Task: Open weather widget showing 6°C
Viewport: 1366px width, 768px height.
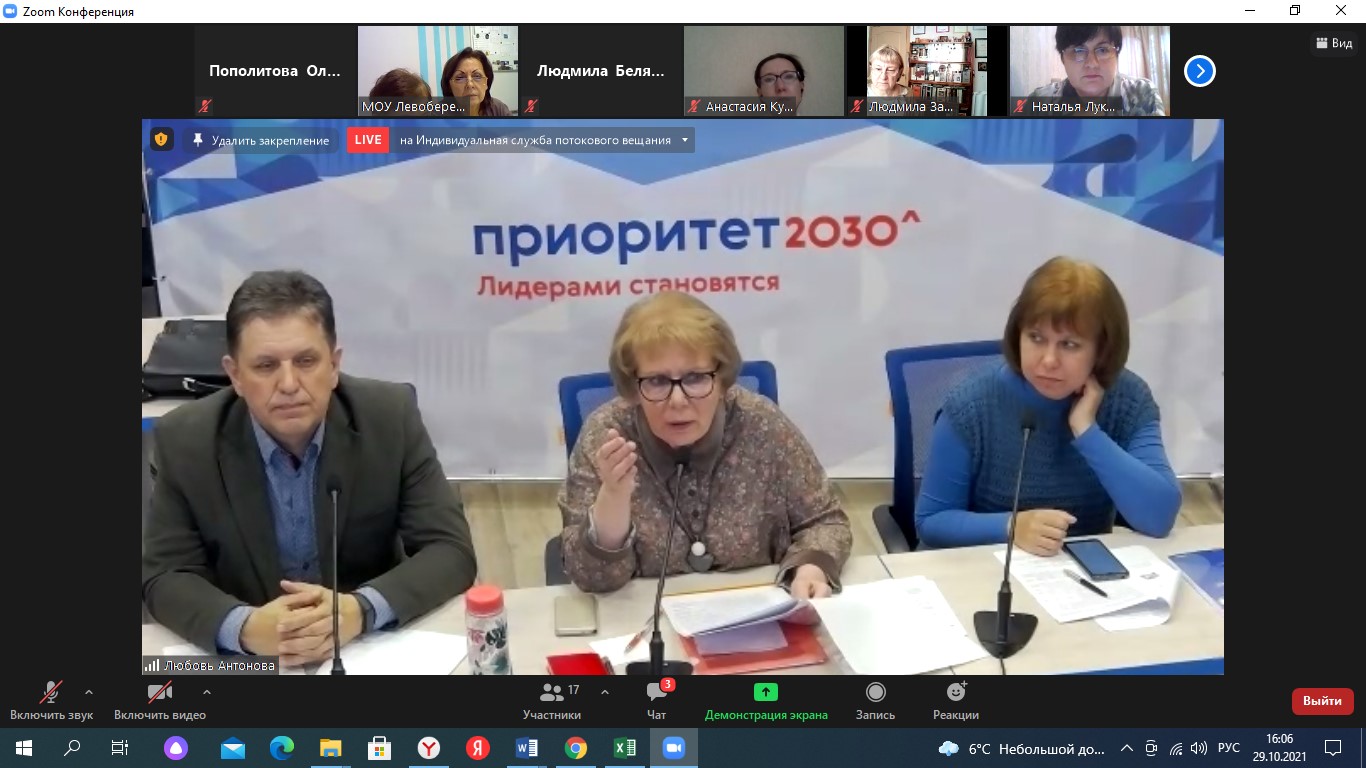Action: [x=1021, y=748]
